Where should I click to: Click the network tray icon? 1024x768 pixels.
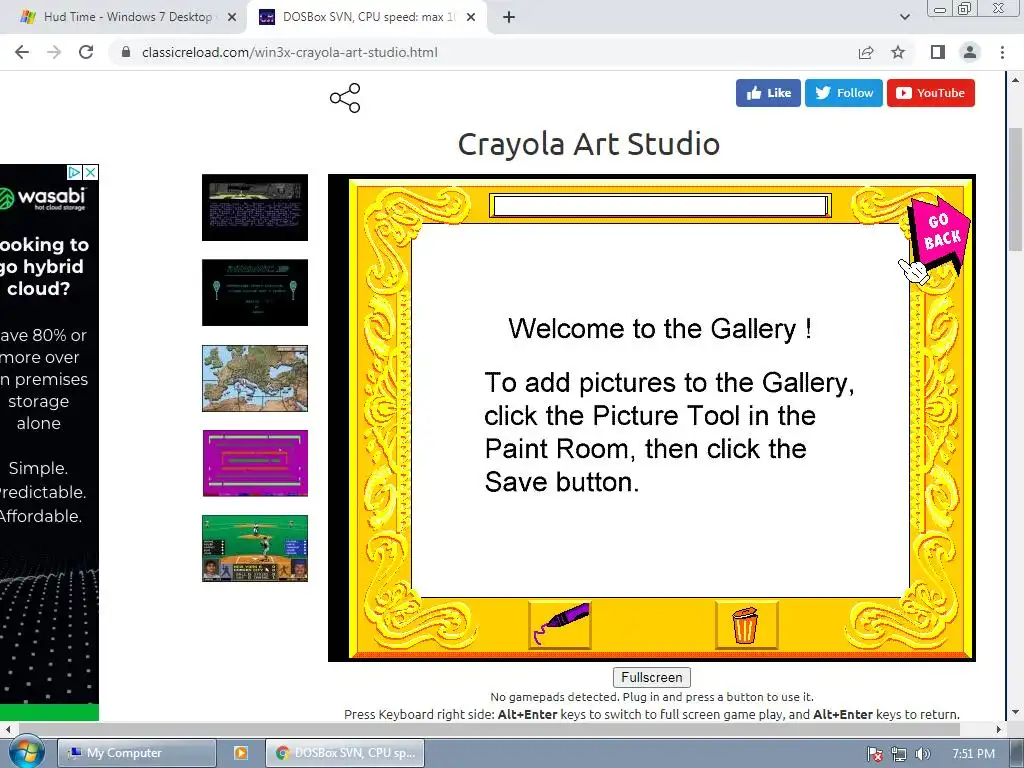pyautogui.click(x=899, y=754)
